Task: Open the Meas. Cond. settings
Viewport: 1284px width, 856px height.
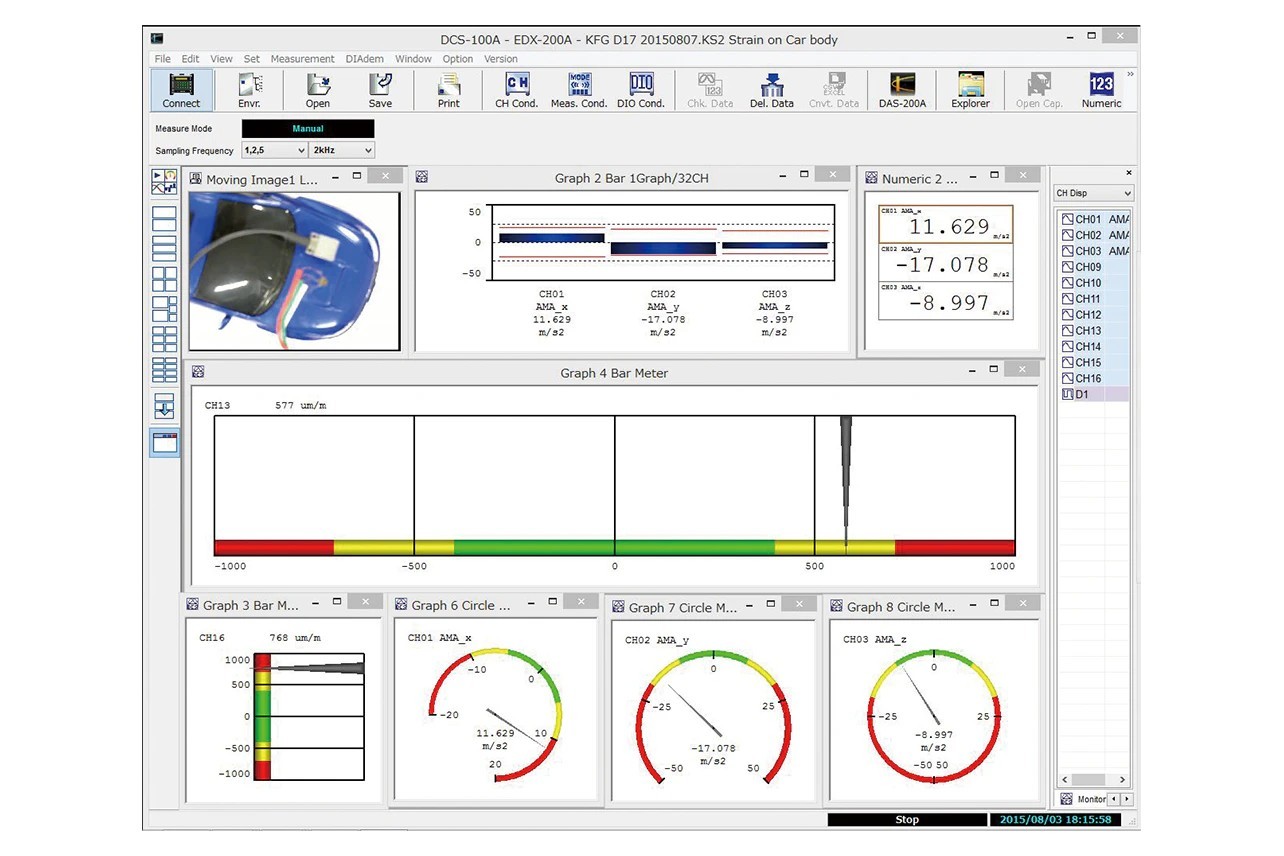Action: pyautogui.click(x=579, y=90)
